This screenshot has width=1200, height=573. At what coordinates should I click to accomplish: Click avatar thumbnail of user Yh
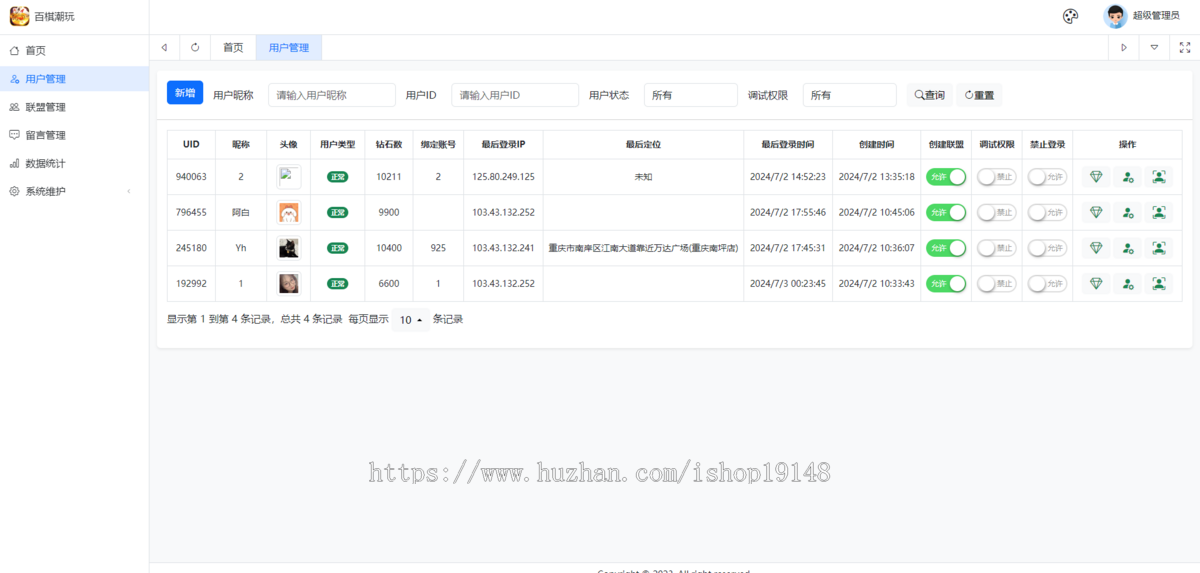coord(289,248)
